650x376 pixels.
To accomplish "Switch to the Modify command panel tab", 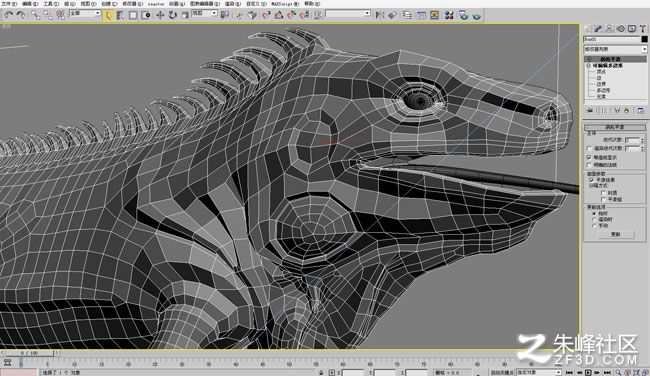I will click(x=598, y=29).
